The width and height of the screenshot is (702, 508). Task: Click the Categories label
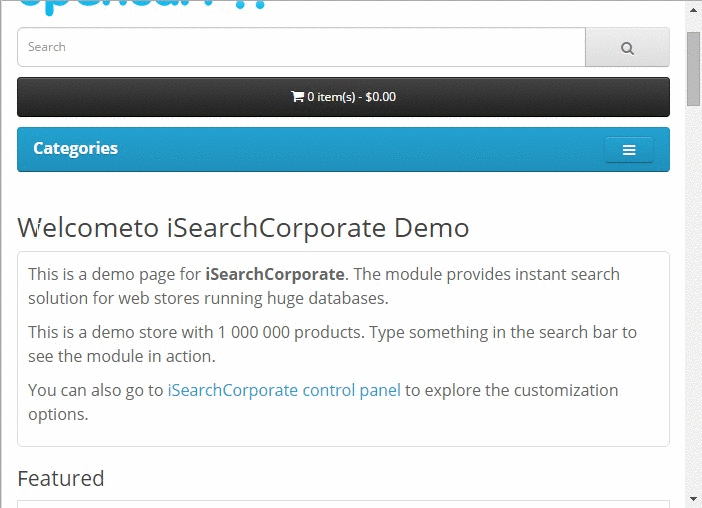(x=75, y=149)
